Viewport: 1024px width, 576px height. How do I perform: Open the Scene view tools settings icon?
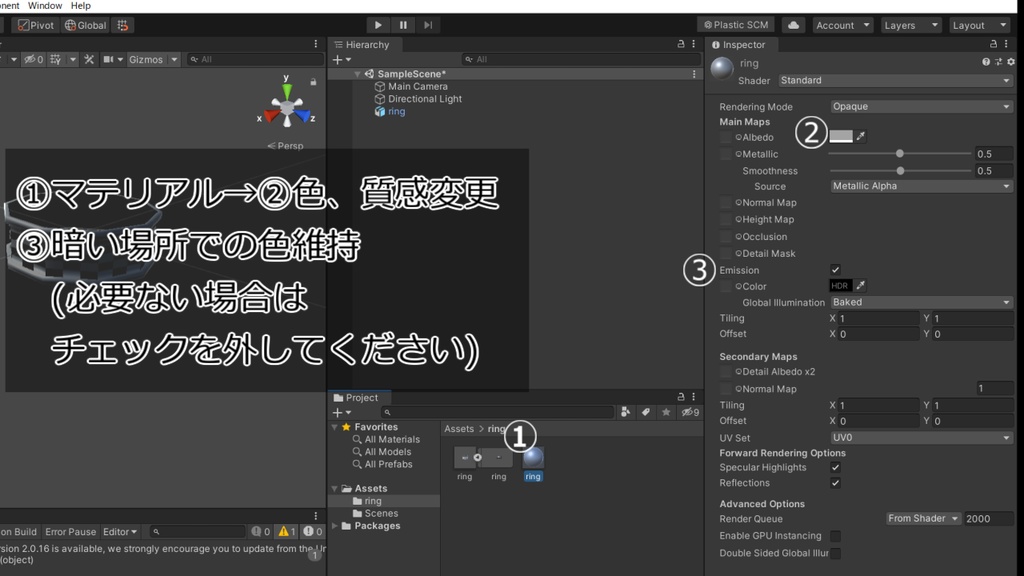coord(89,59)
